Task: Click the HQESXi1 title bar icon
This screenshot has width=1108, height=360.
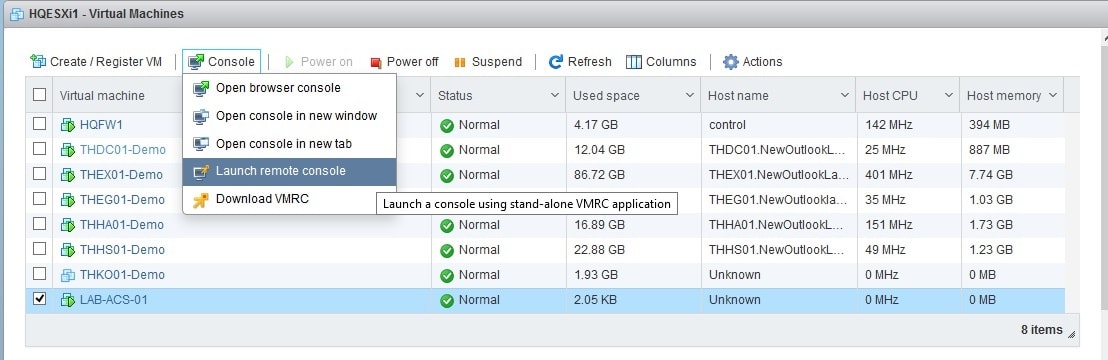Action: tap(16, 13)
